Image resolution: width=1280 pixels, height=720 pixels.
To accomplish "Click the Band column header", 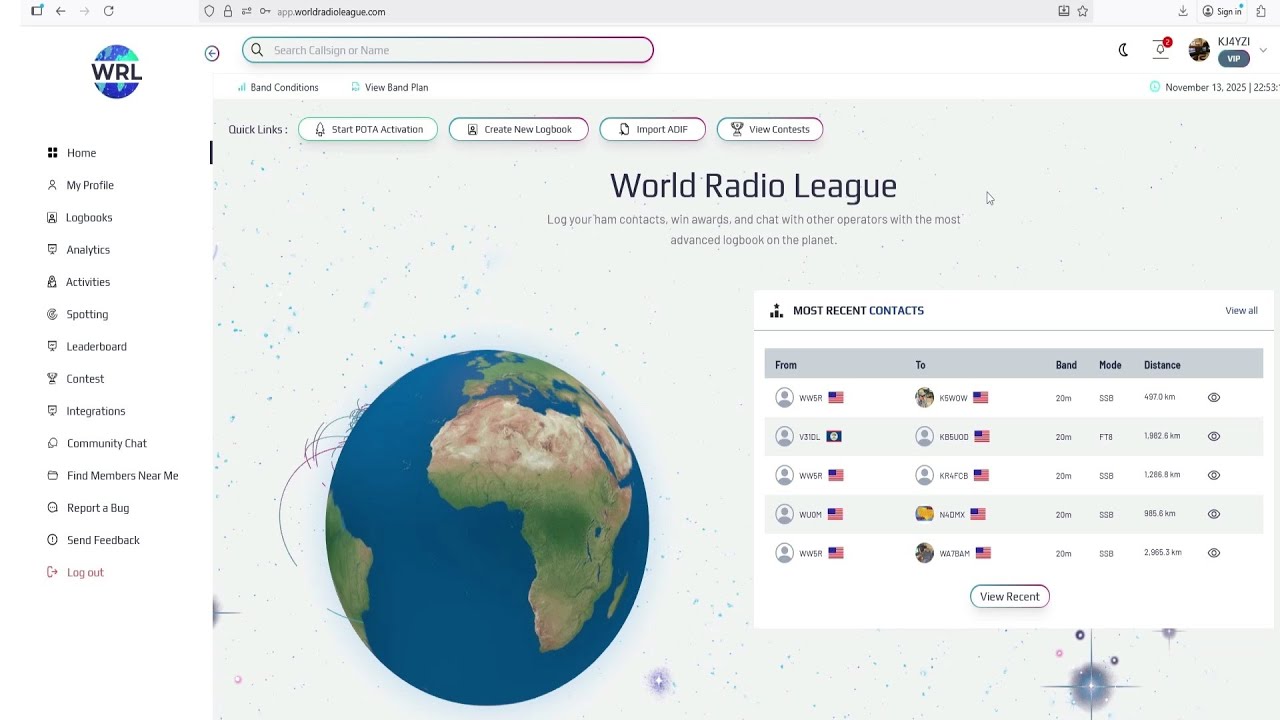I will [x=1066, y=365].
